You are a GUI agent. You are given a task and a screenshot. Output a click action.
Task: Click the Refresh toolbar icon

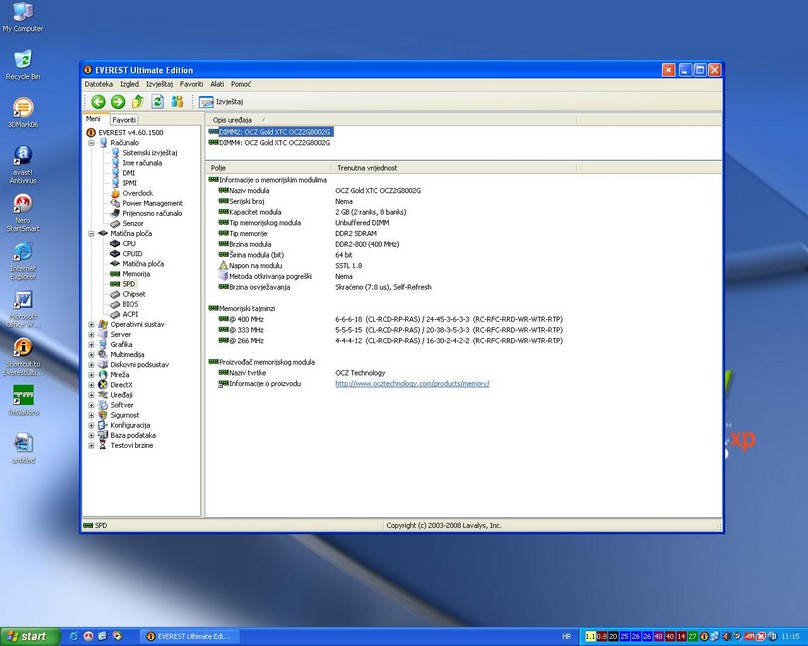click(157, 101)
